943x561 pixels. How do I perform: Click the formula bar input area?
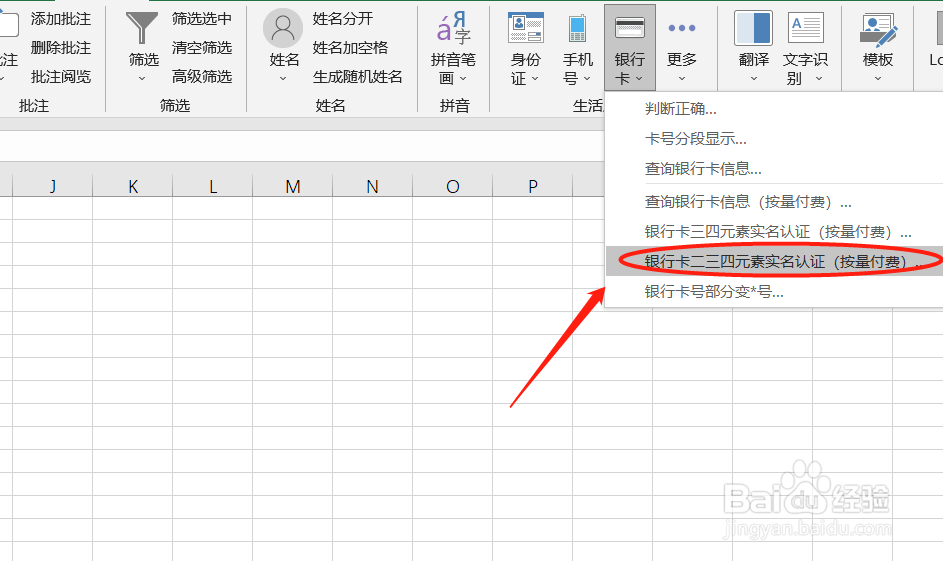tap(302, 146)
